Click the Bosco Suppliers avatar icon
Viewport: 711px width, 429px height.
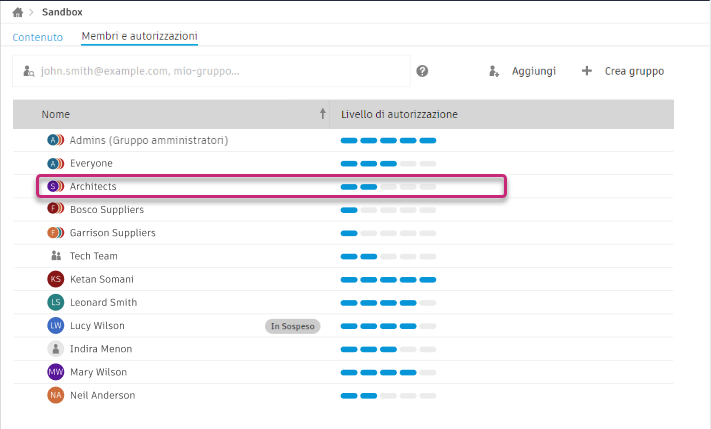pos(55,209)
